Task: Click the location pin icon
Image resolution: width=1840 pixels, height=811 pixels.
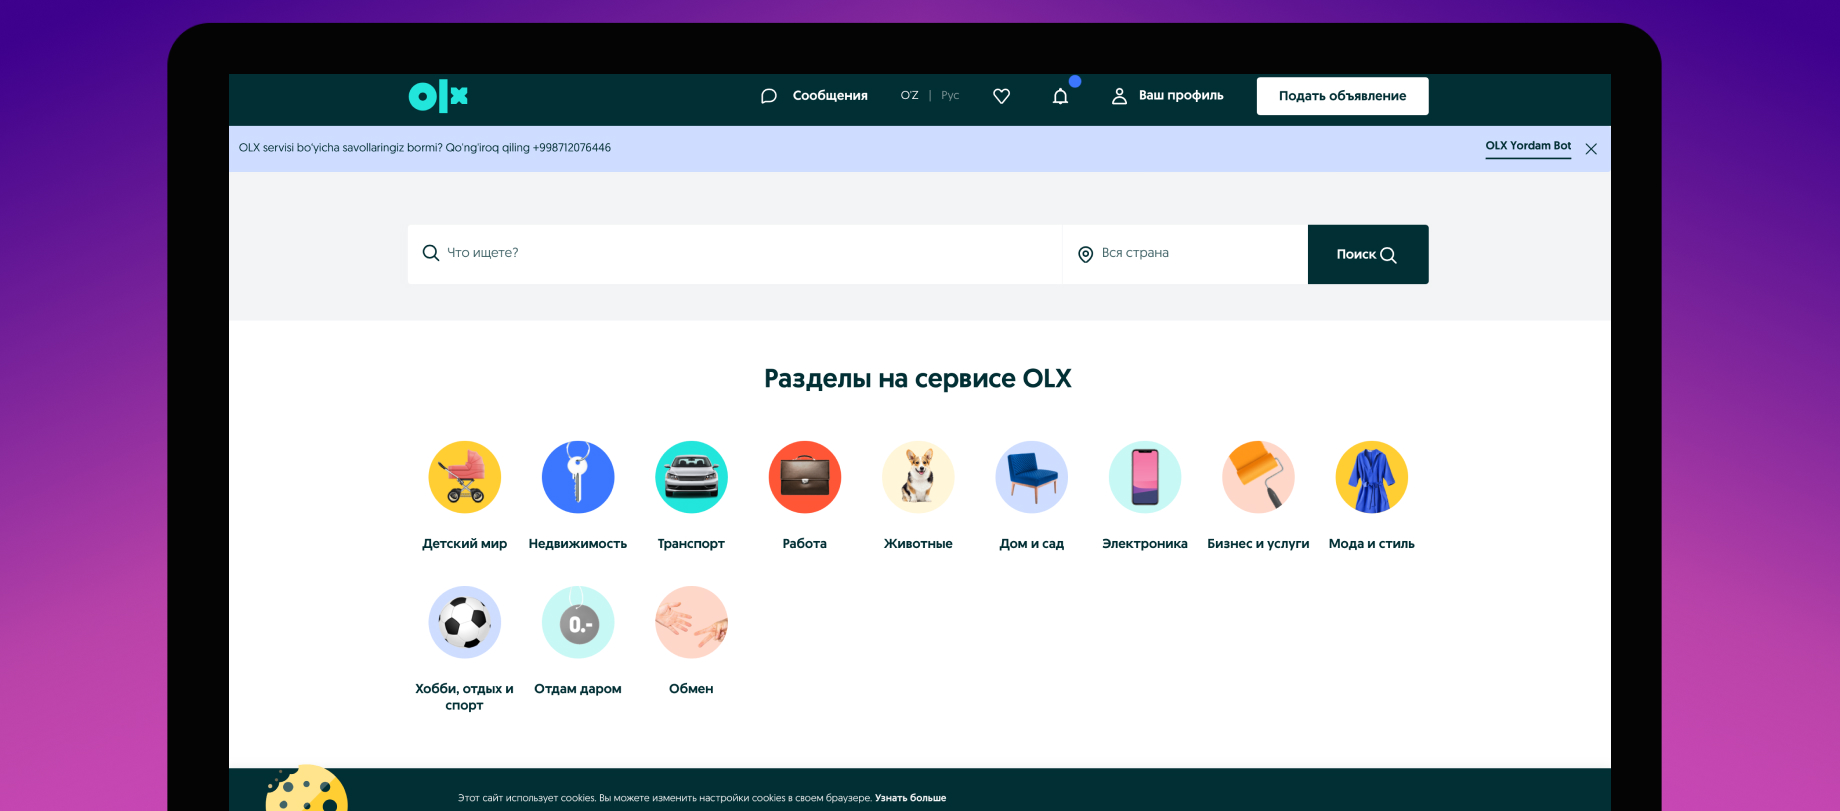Action: (x=1085, y=254)
